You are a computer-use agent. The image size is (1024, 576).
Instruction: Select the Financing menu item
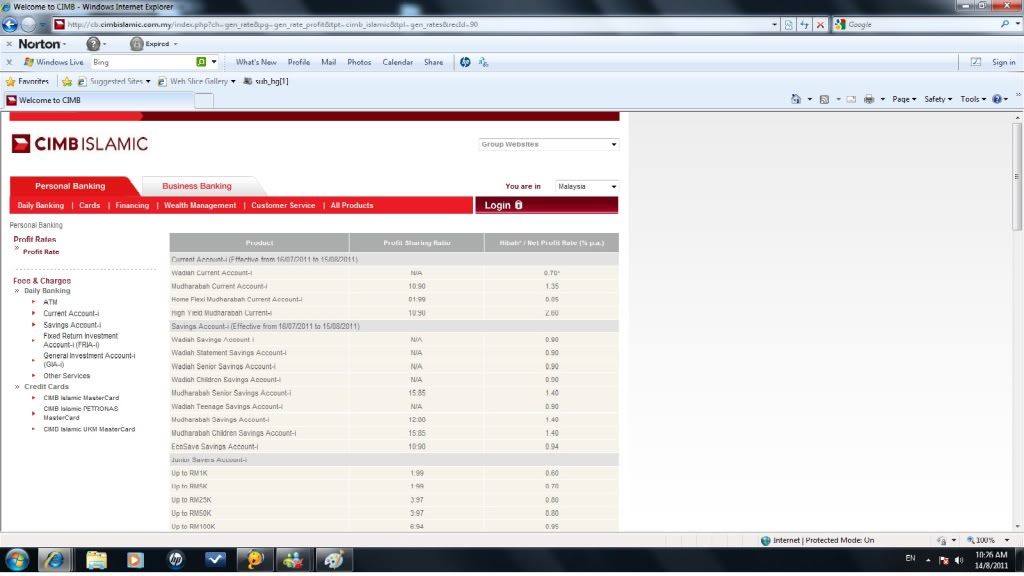tap(132, 205)
